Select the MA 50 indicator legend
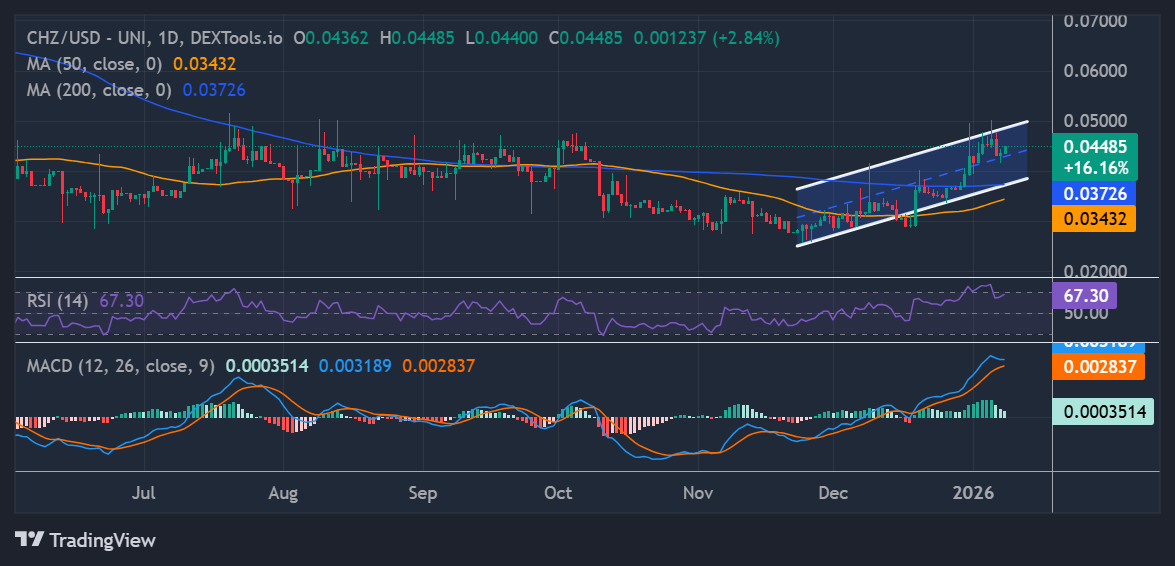 (x=95, y=63)
